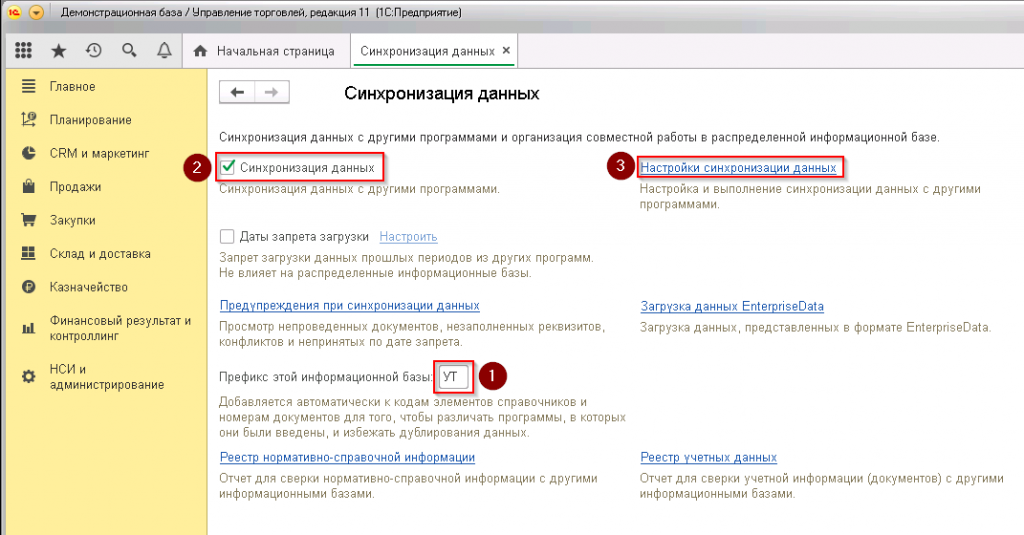Click the Продажи bag icon
The image size is (1024, 535).
pyautogui.click(x=29, y=187)
